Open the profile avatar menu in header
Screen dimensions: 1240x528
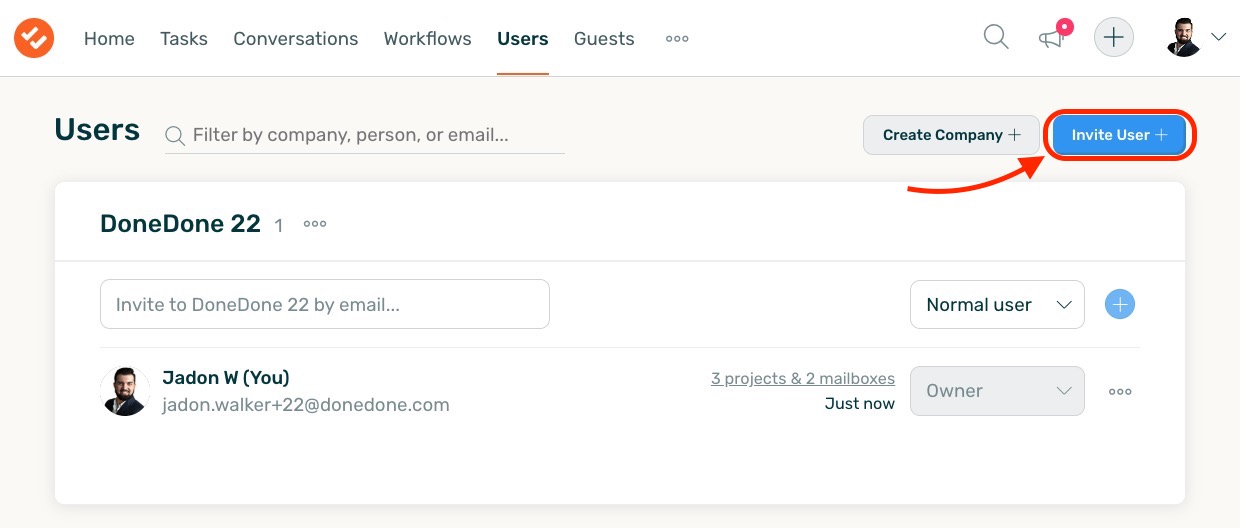(1196, 37)
